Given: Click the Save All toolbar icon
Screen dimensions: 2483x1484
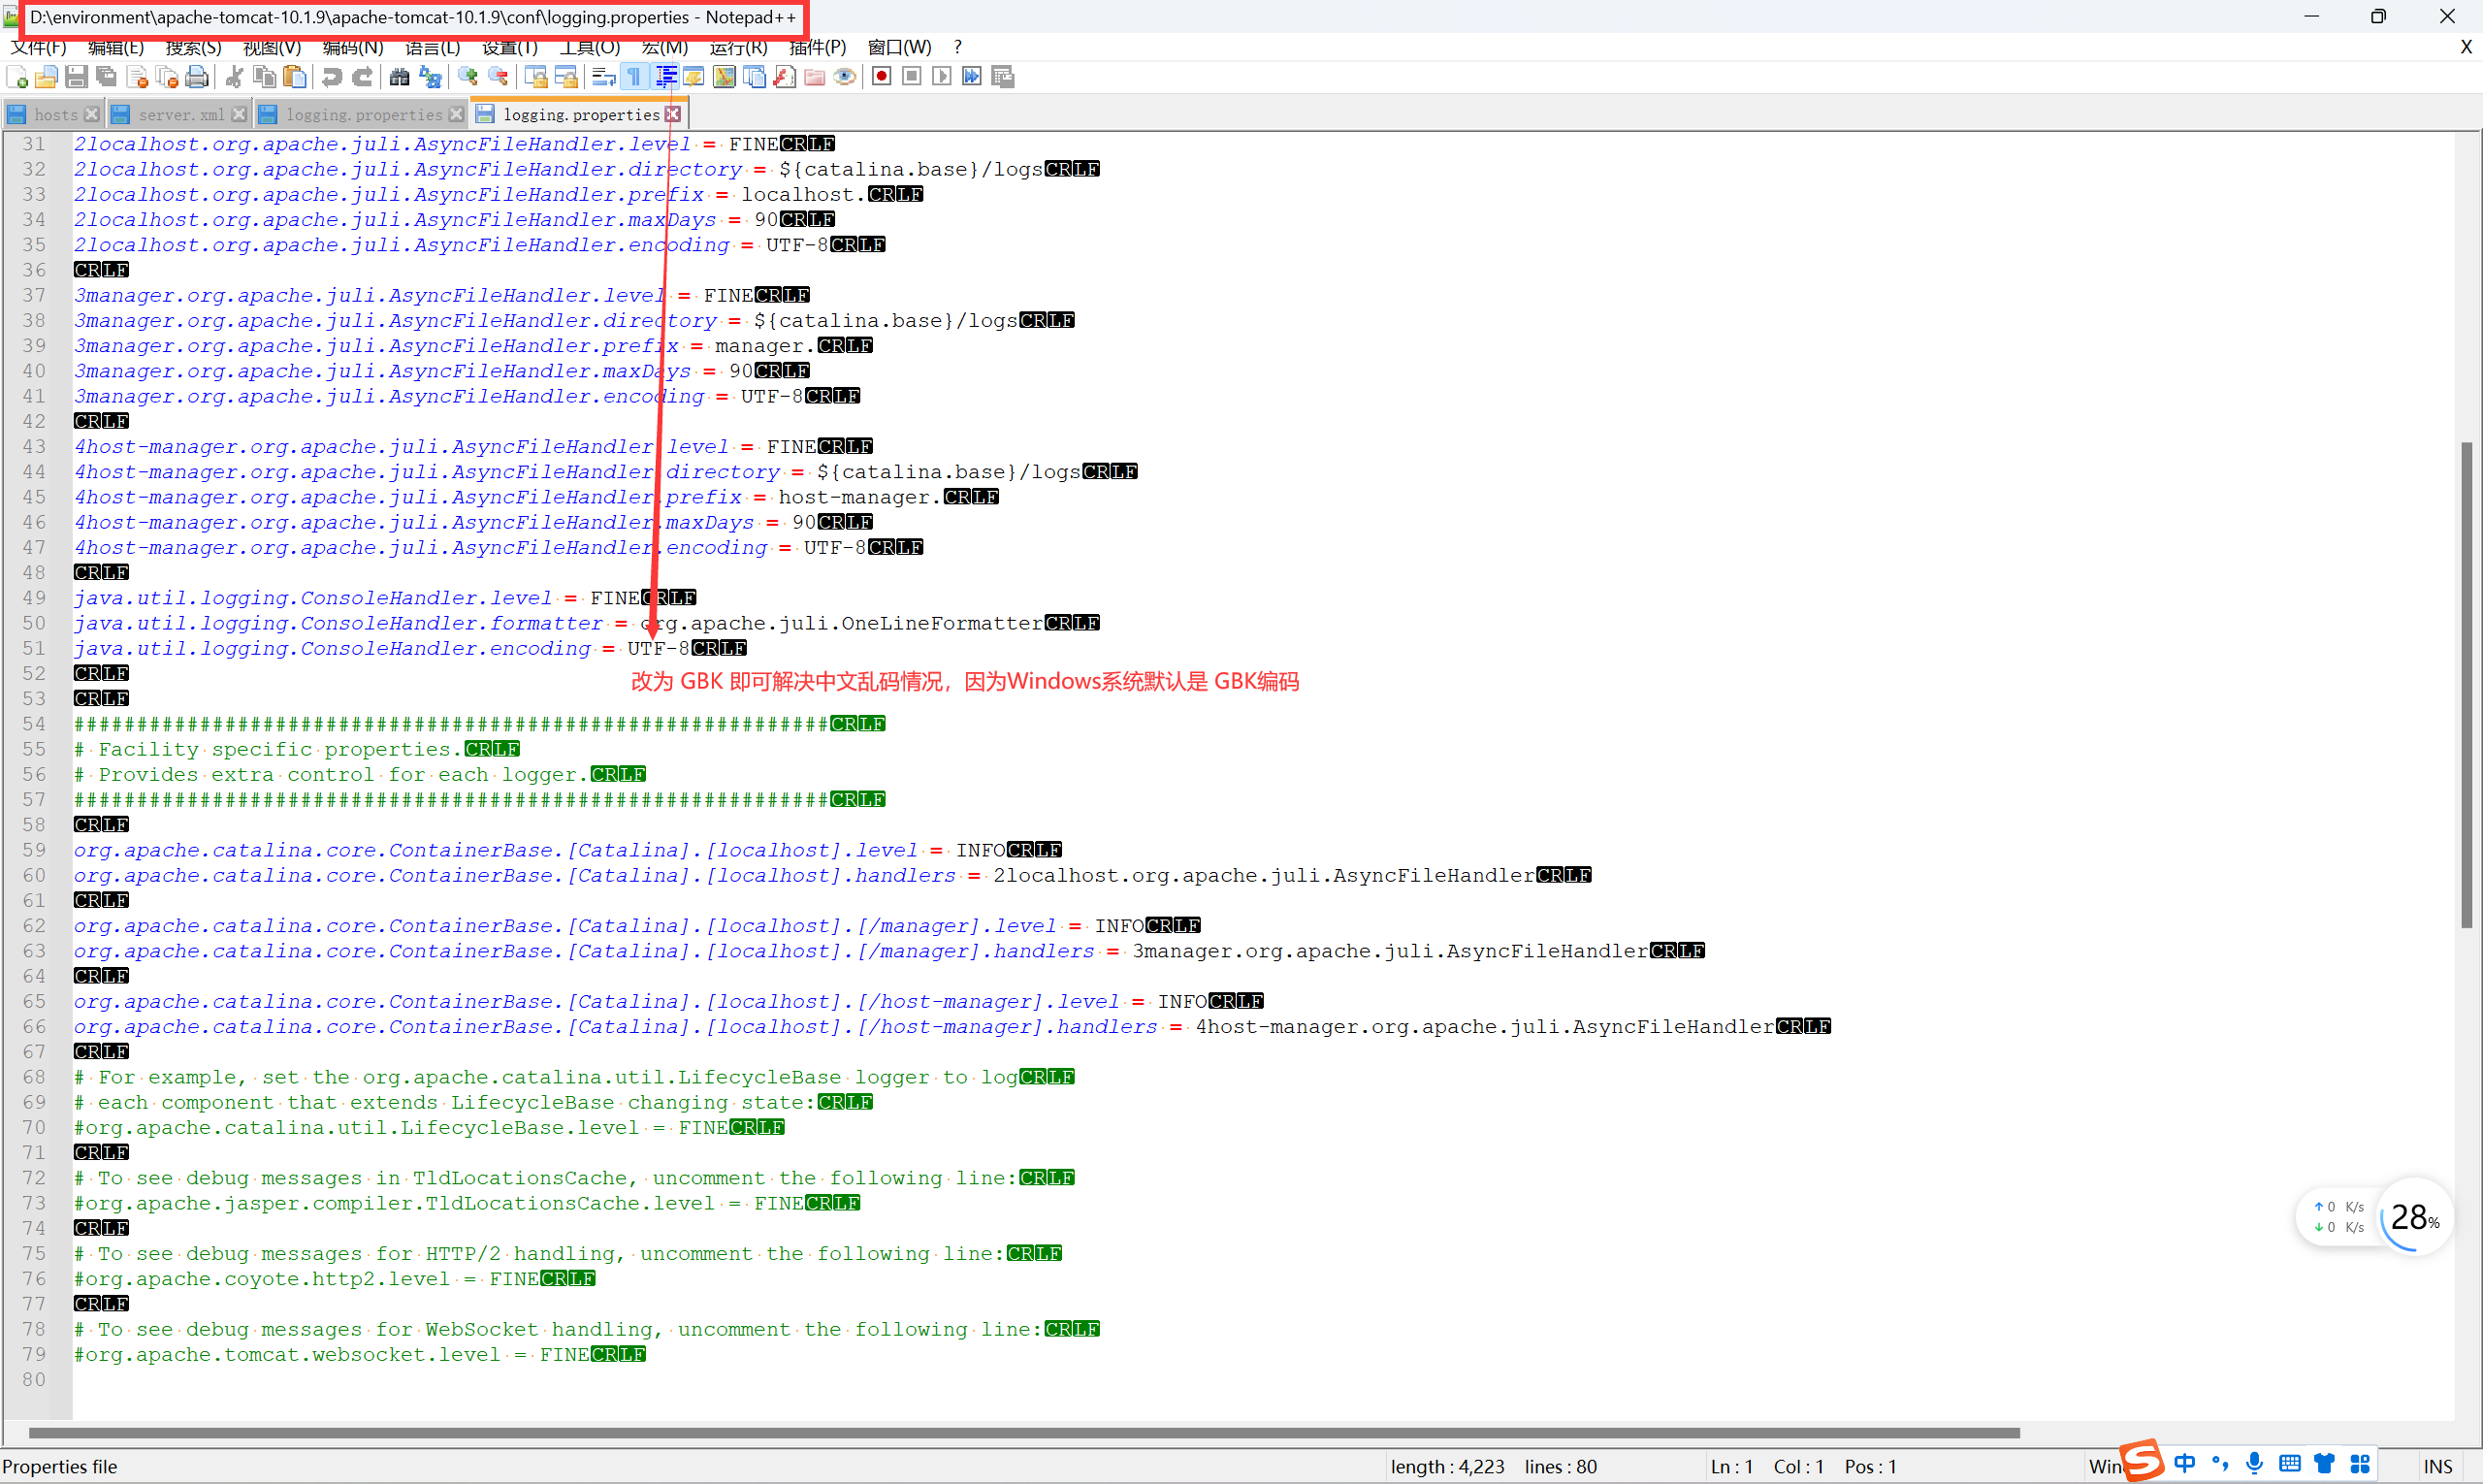Looking at the screenshot, I should coord(106,77).
